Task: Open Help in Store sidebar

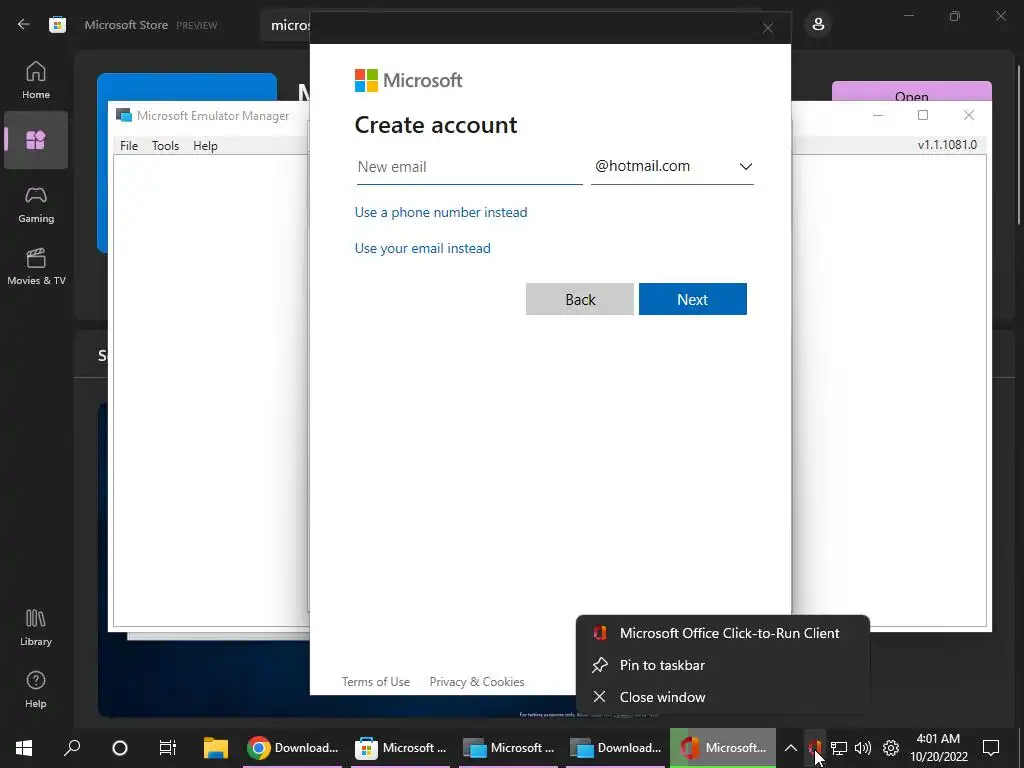Action: coord(36,690)
